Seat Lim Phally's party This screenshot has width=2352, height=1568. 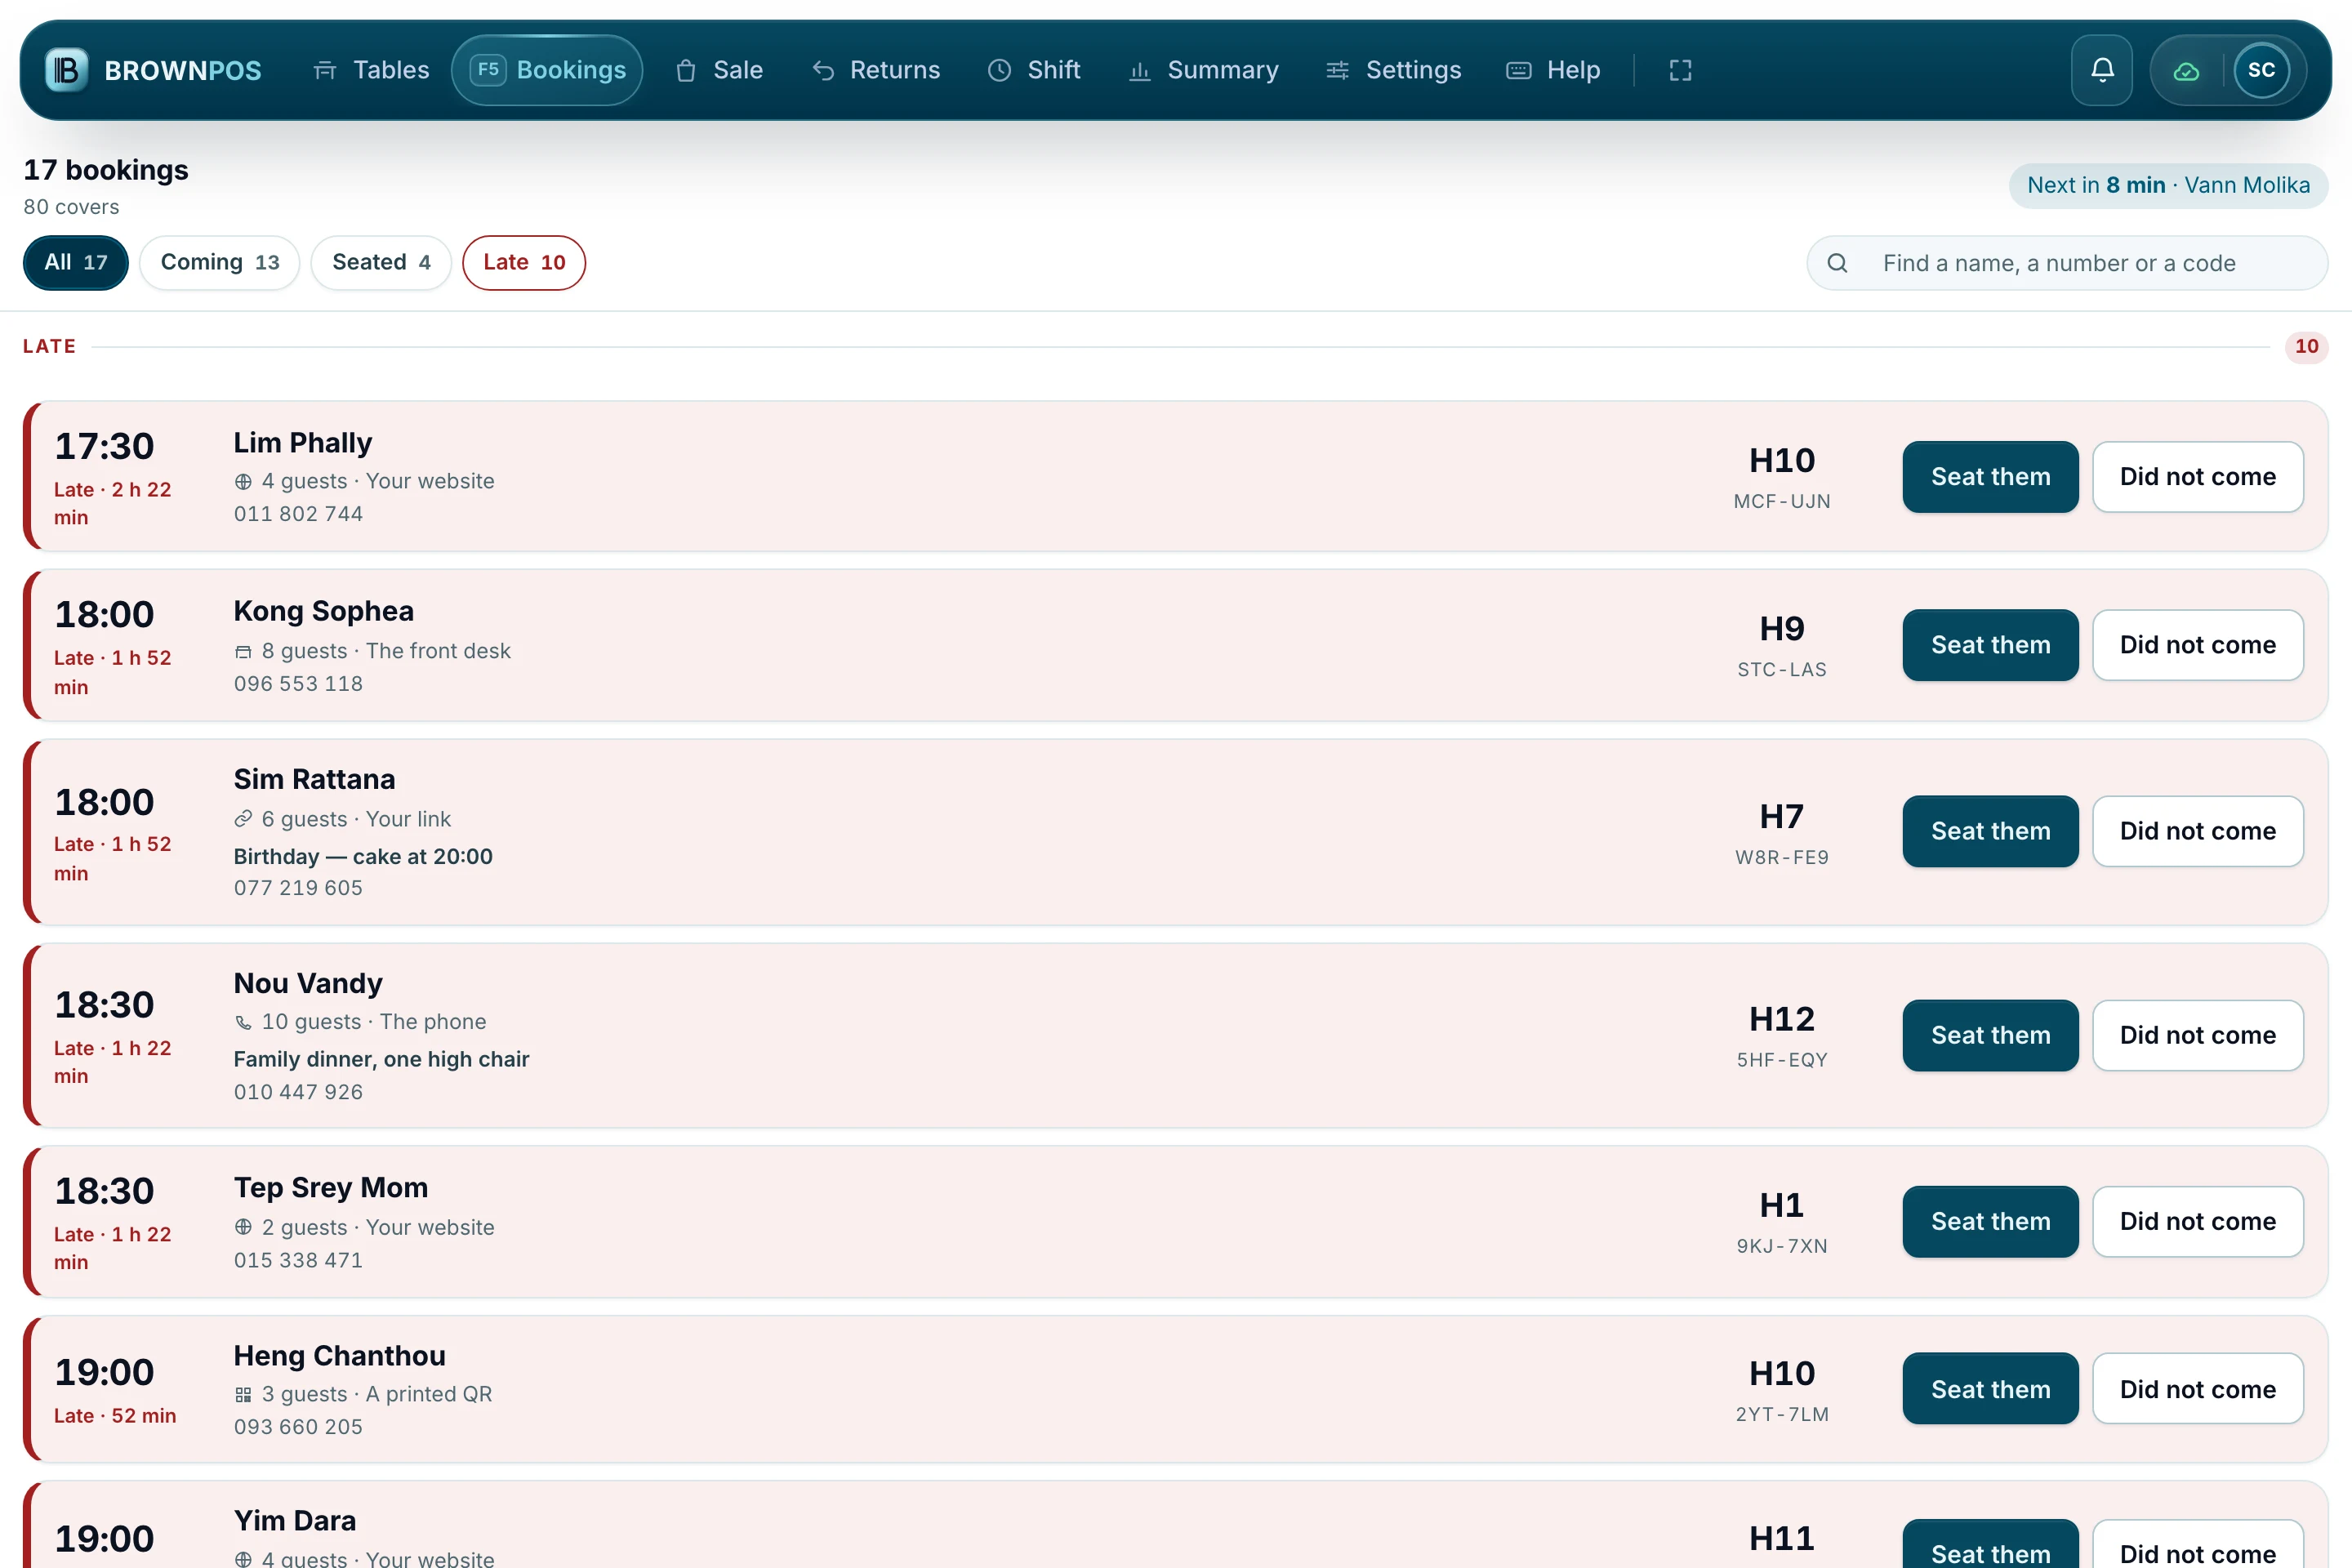click(1990, 477)
